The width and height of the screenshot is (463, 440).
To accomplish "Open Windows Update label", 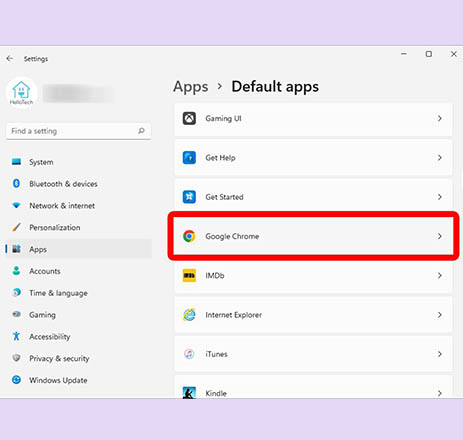I will (58, 380).
